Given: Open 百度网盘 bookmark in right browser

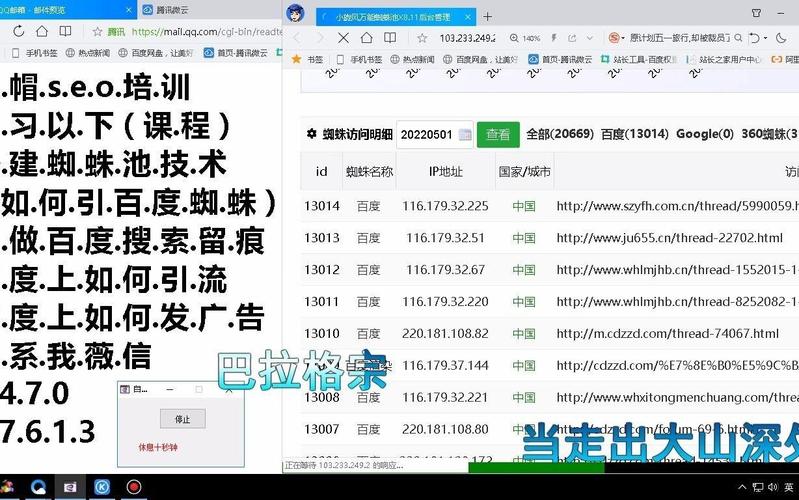Looking at the screenshot, I should (481, 59).
